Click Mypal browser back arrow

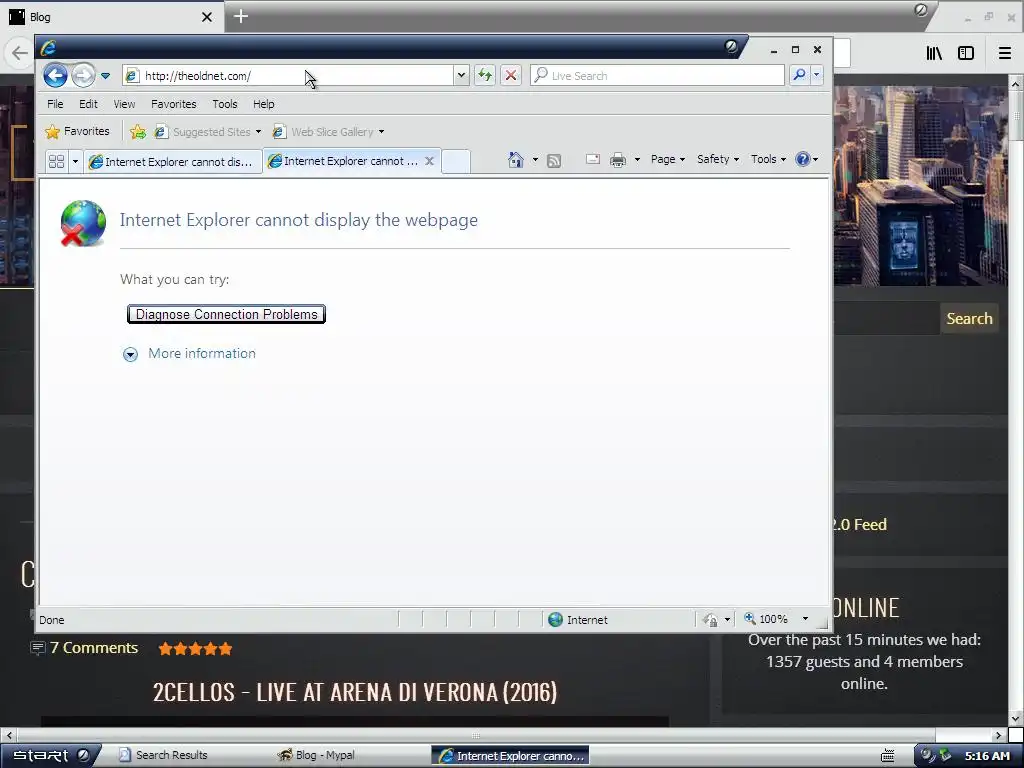click(x=19, y=53)
